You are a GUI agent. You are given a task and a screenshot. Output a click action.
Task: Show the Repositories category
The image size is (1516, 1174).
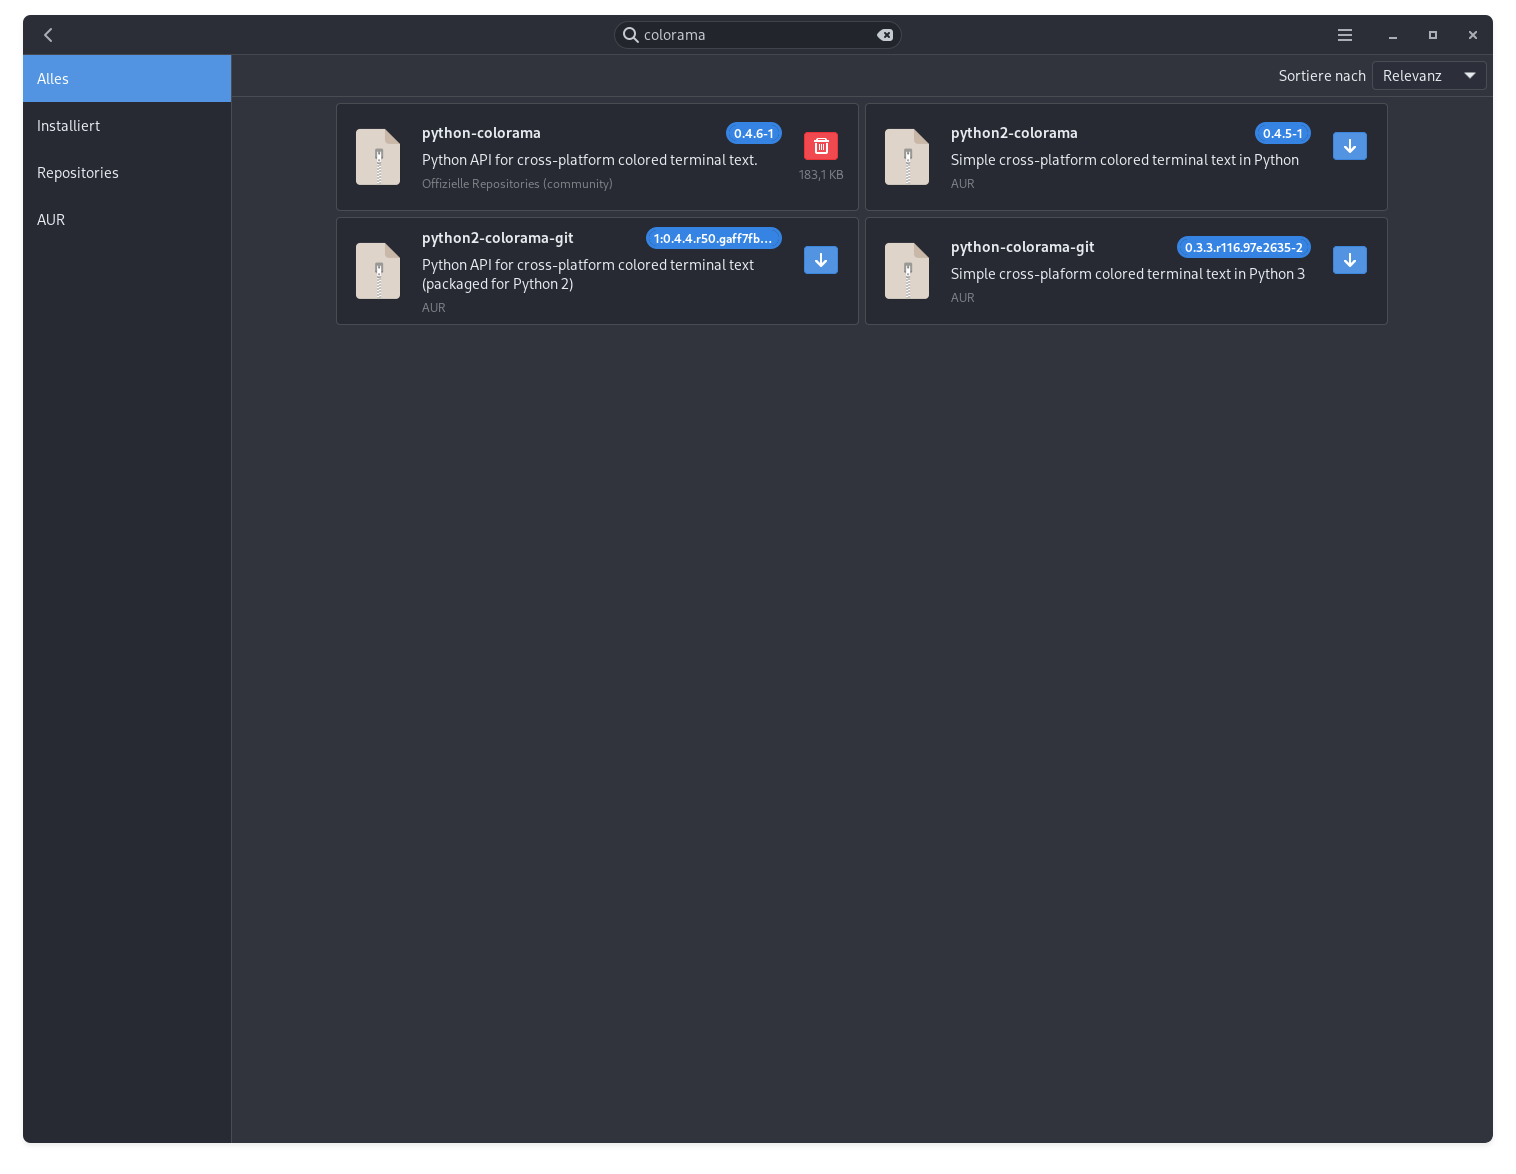point(127,173)
